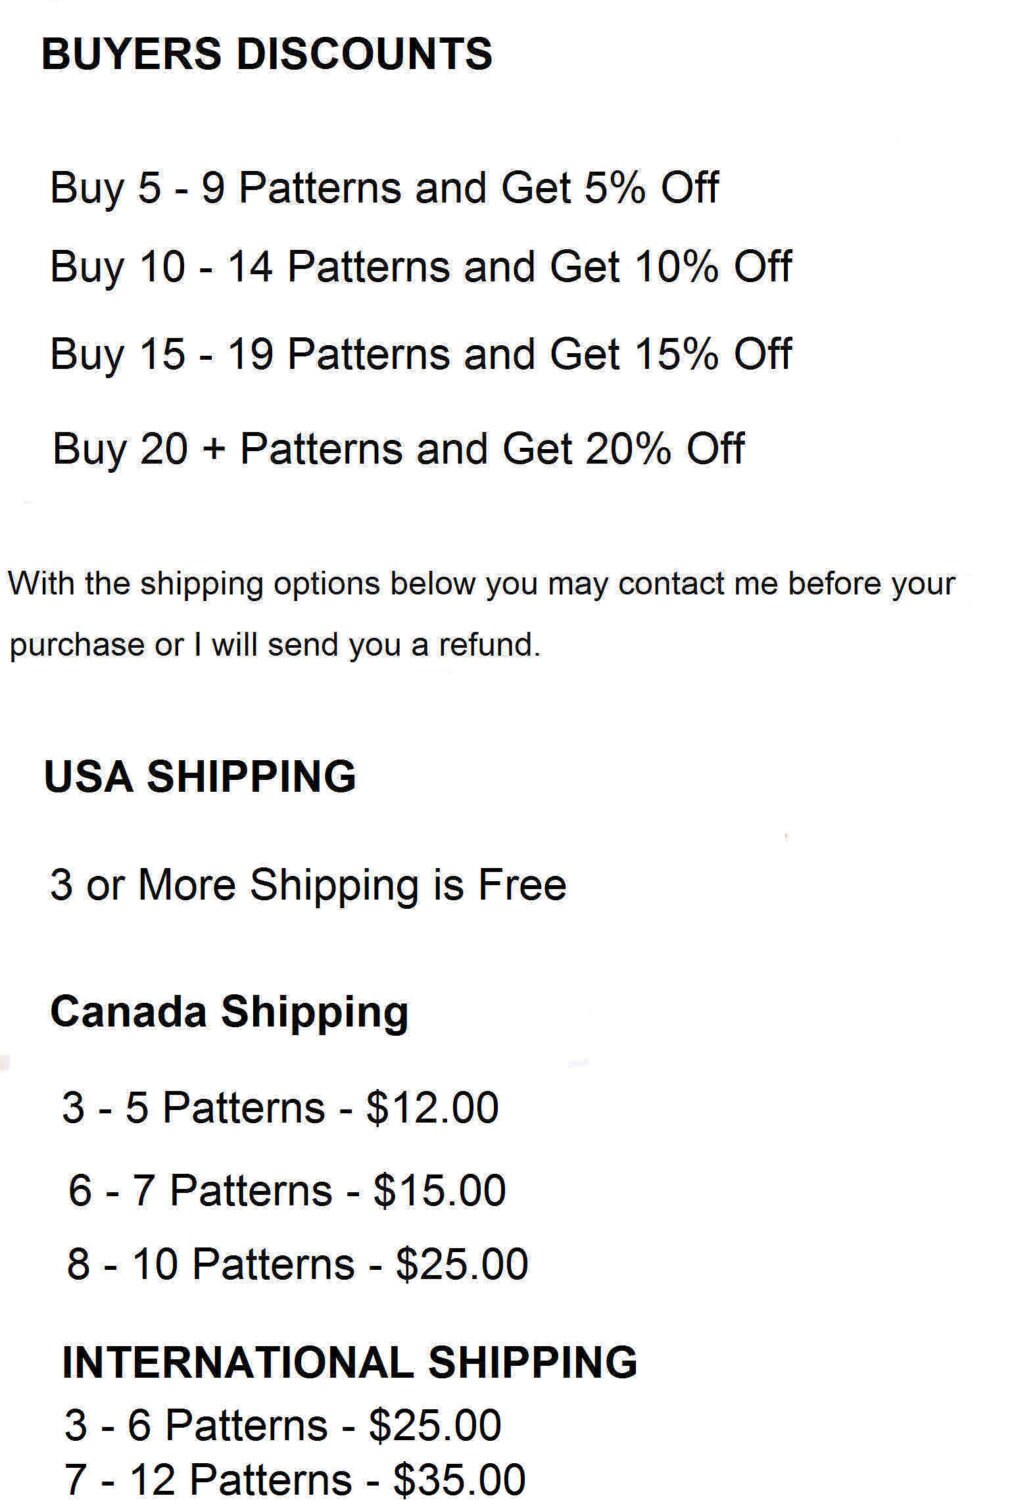
Task: Select the Buy 5 - 9 Patterns line
Action: pyautogui.click(x=384, y=188)
